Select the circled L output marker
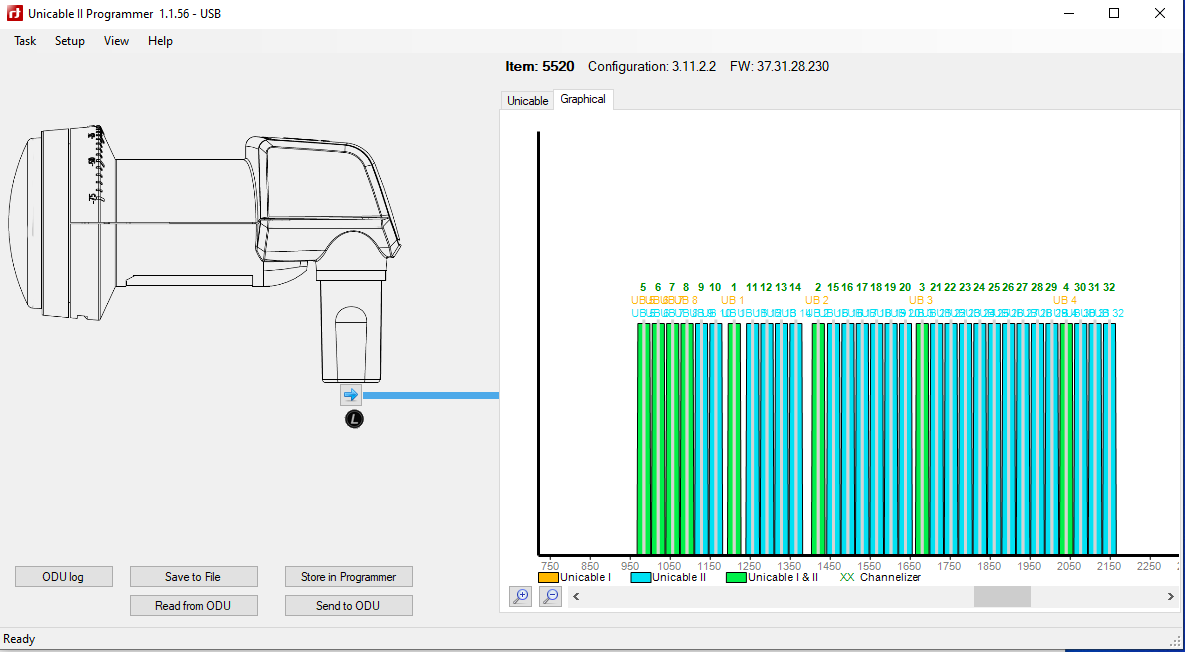This screenshot has width=1185, height=652. [x=354, y=419]
